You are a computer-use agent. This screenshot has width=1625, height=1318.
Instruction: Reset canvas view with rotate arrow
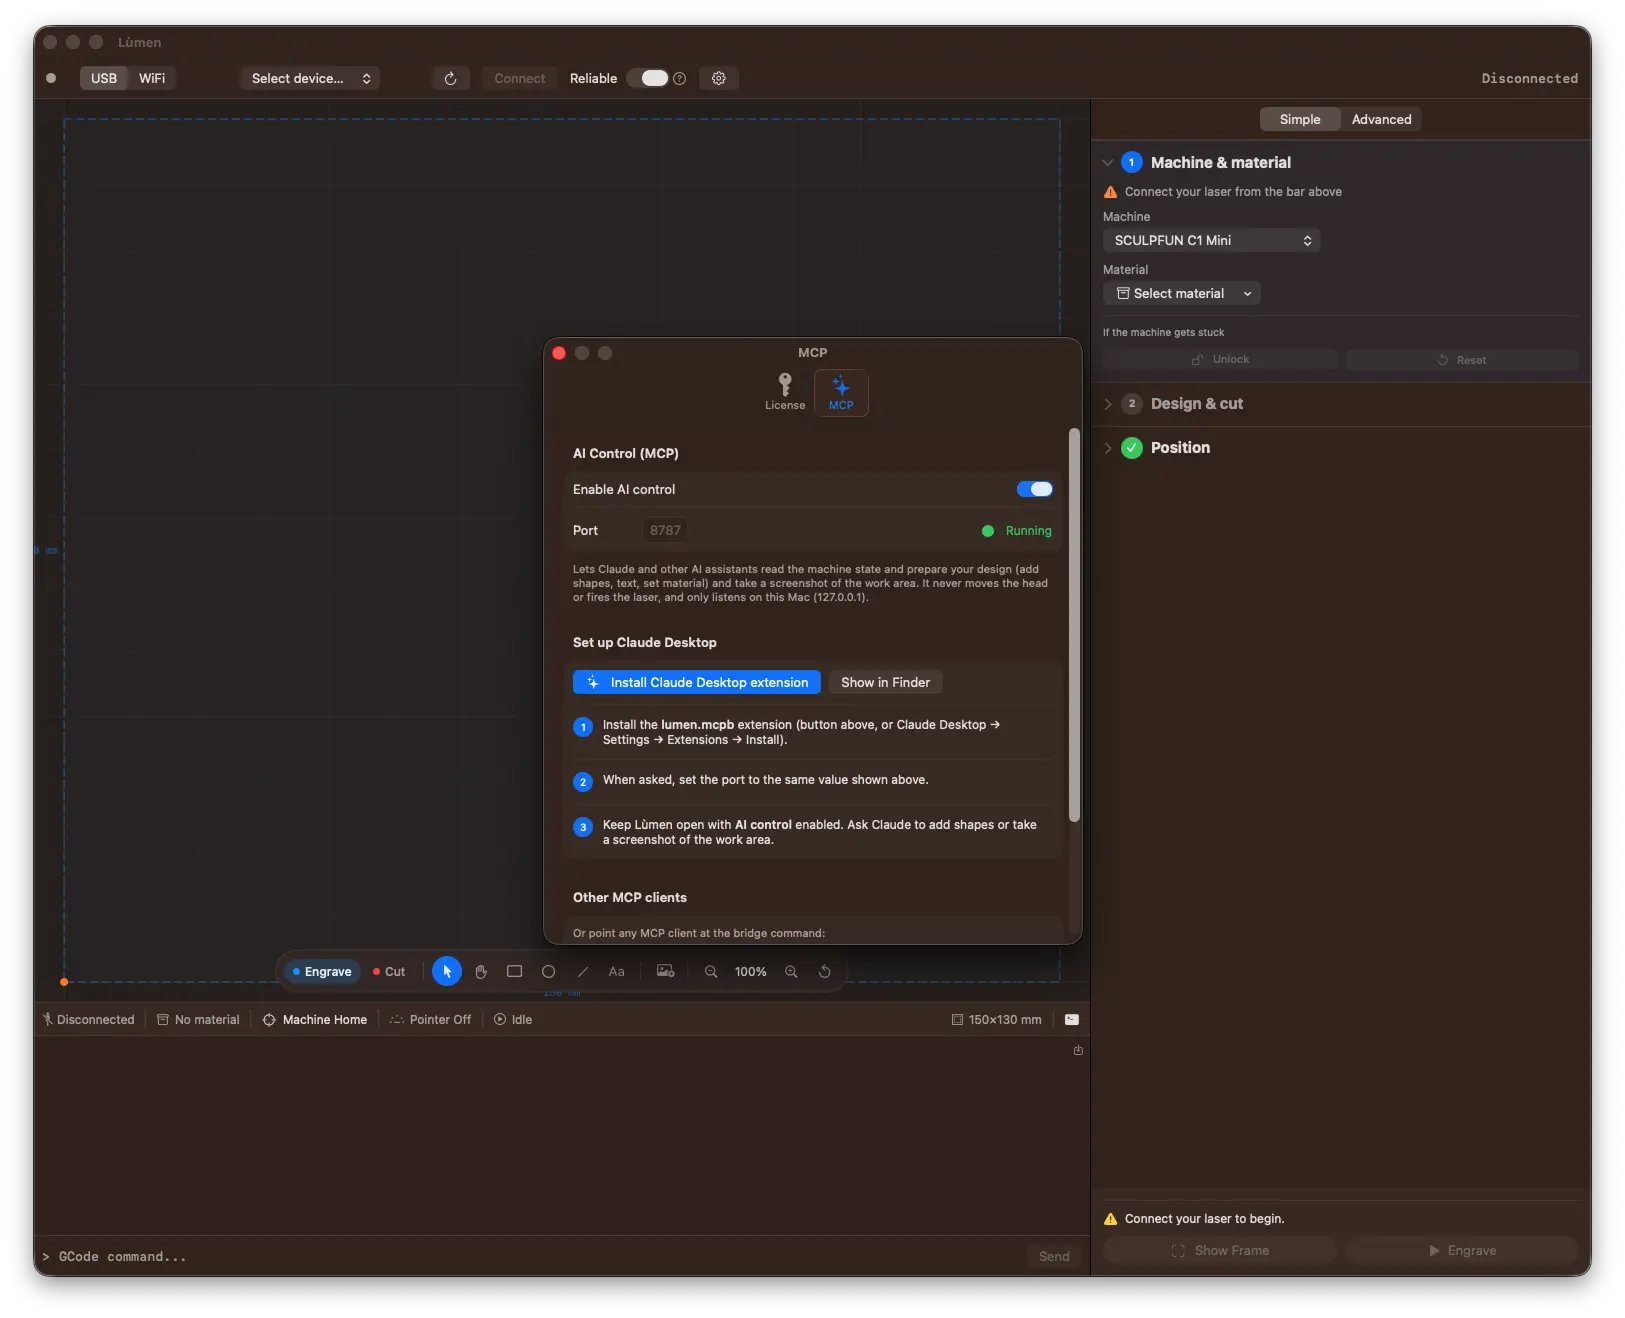point(825,971)
